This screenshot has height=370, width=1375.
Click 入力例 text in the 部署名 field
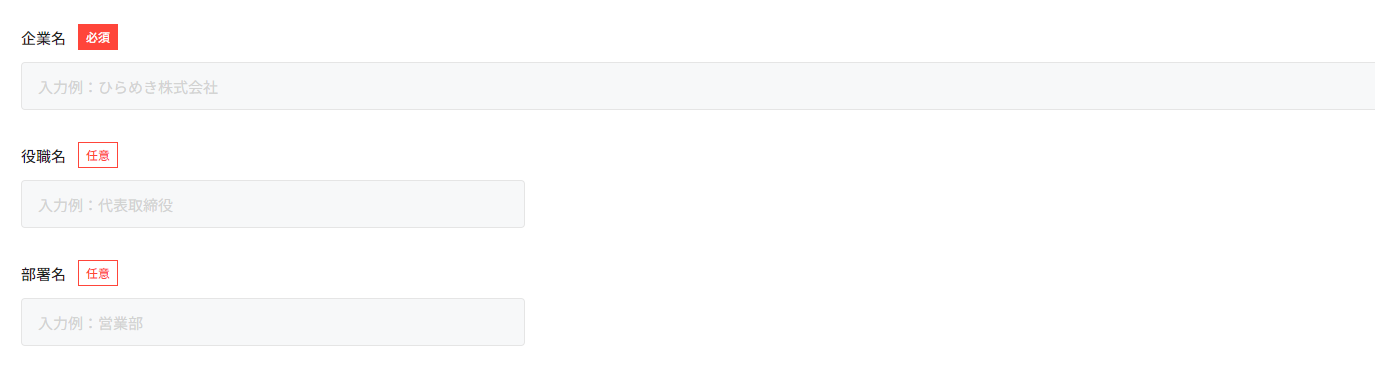pyautogui.click(x=61, y=323)
